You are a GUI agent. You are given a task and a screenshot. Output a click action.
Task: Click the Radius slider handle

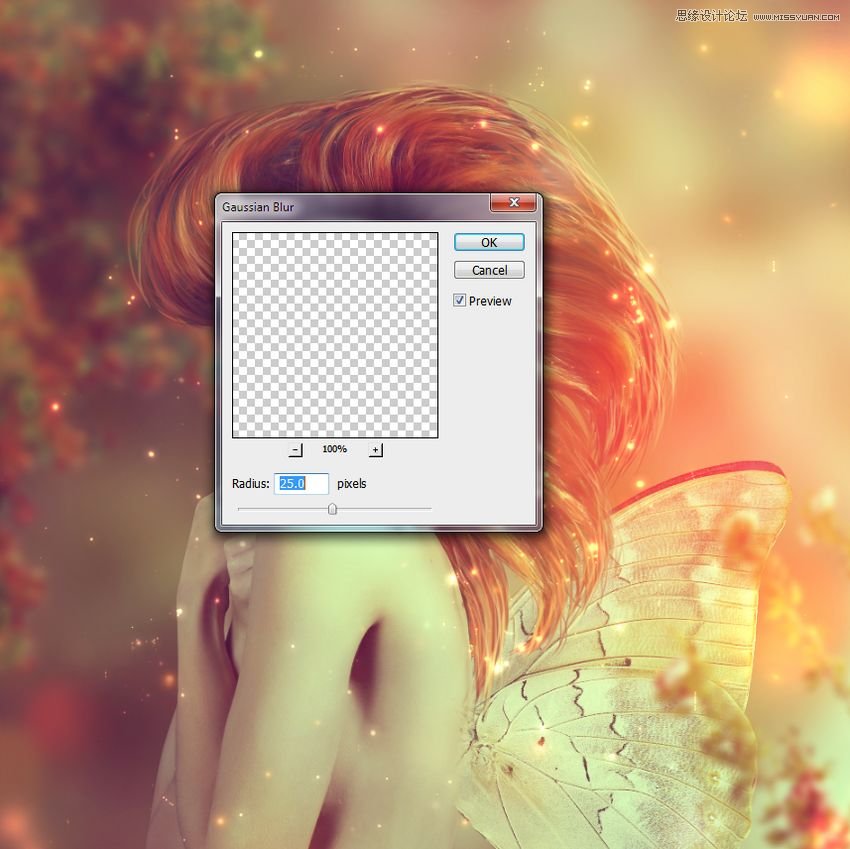[332, 509]
